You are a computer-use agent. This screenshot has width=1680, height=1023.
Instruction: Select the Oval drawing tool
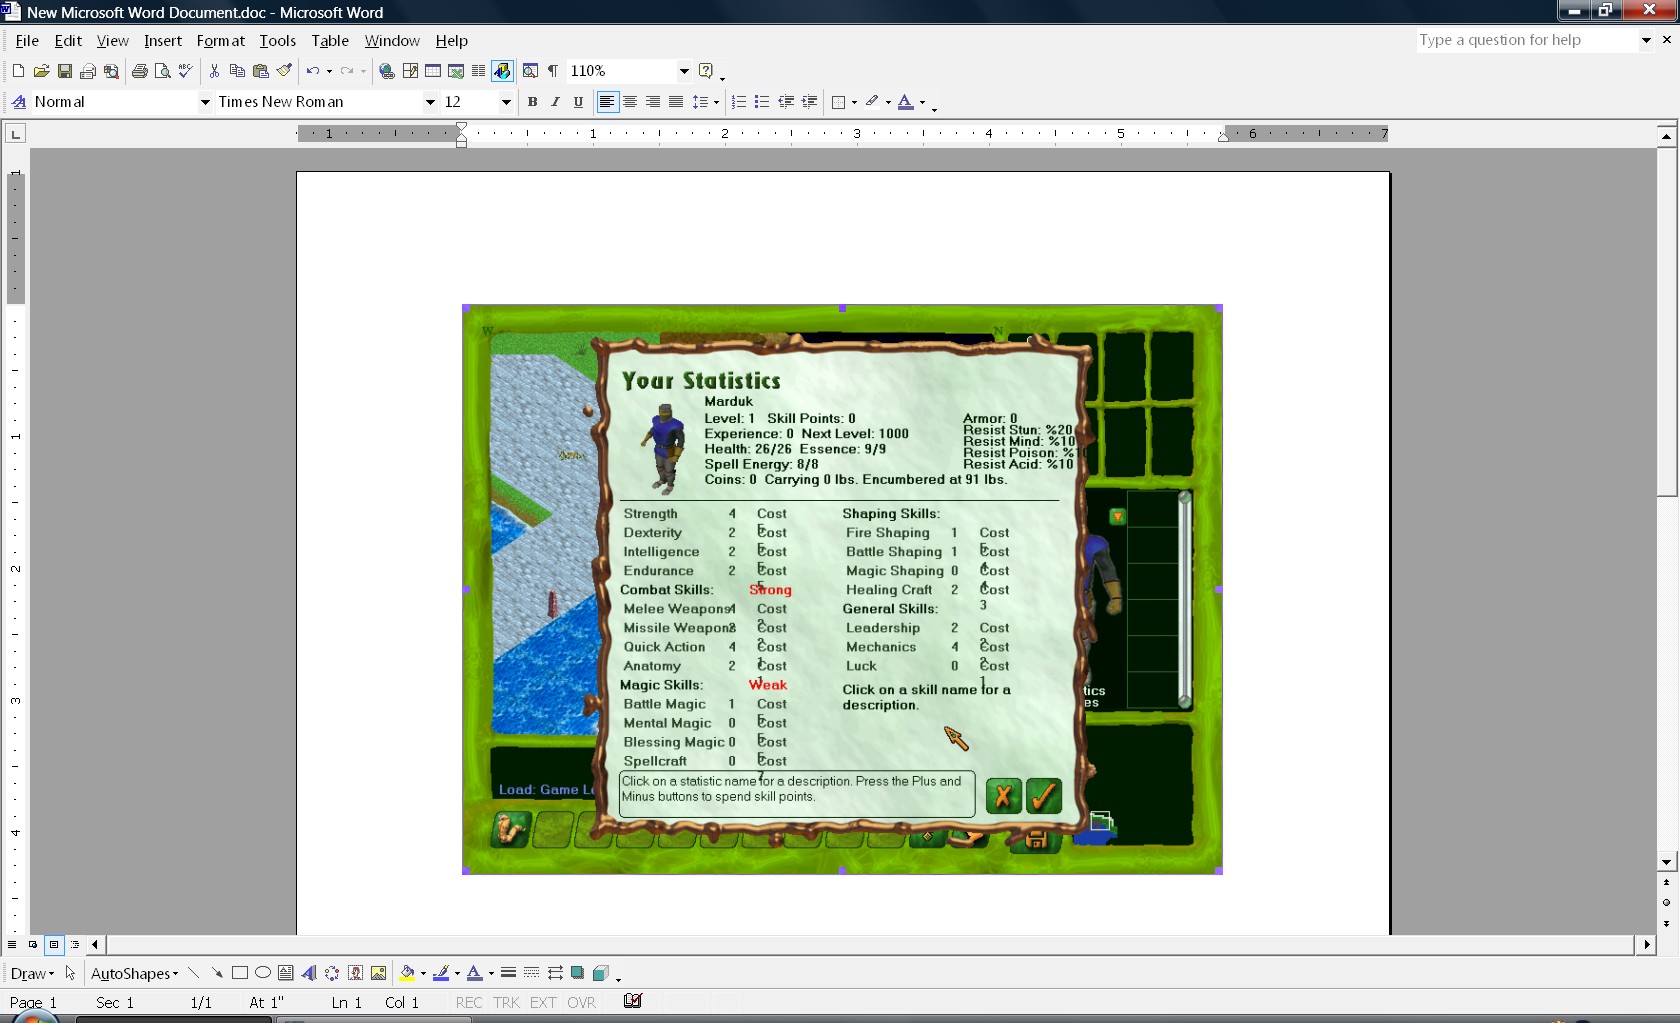(x=263, y=973)
